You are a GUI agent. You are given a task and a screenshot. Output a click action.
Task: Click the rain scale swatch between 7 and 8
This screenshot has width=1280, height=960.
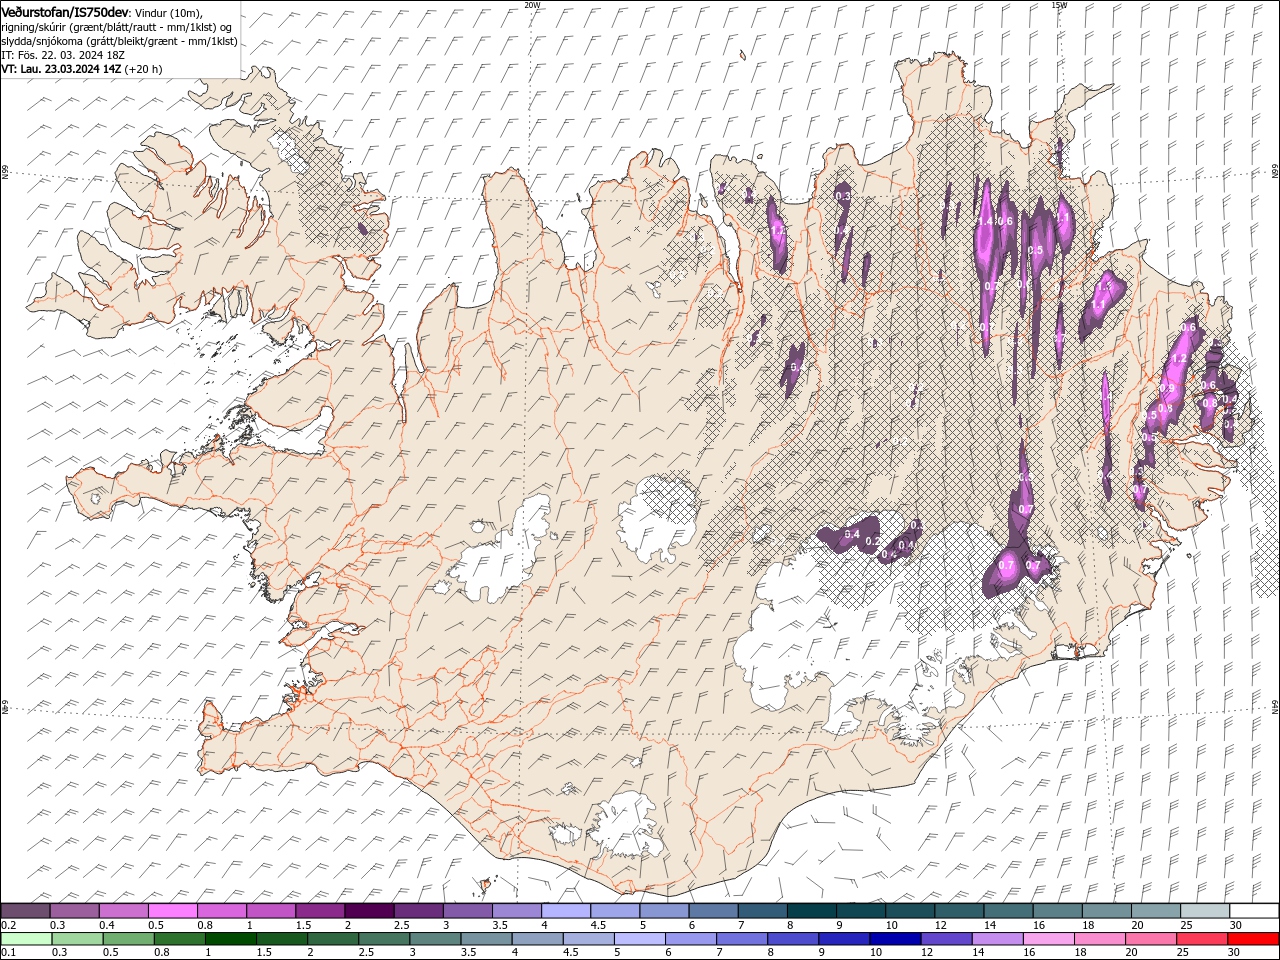741,939
